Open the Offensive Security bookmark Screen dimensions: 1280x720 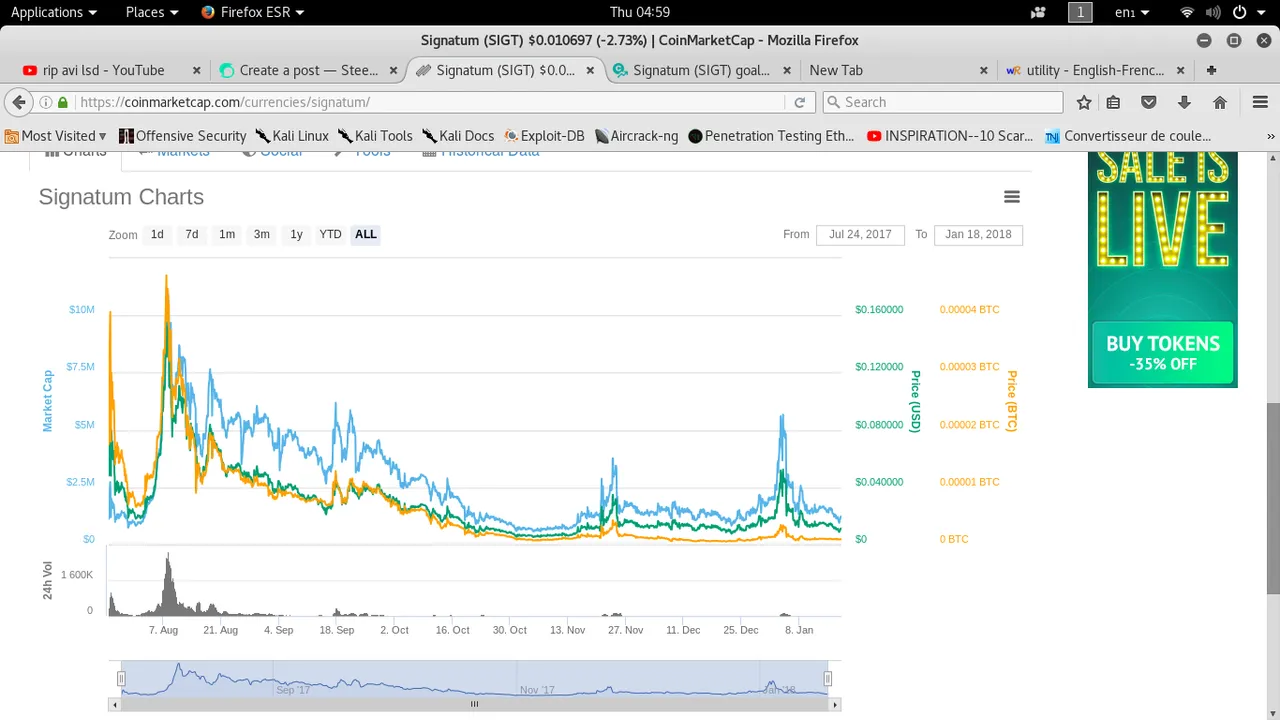pos(183,136)
